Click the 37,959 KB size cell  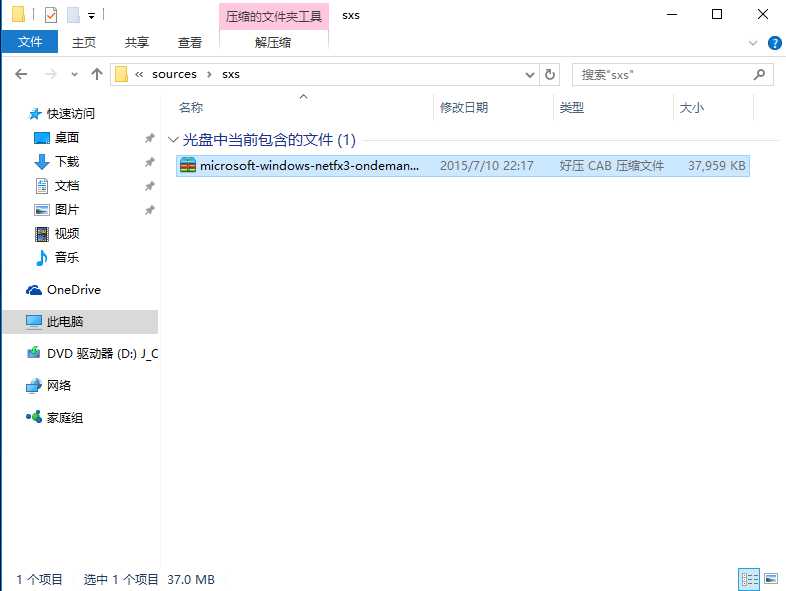click(716, 165)
